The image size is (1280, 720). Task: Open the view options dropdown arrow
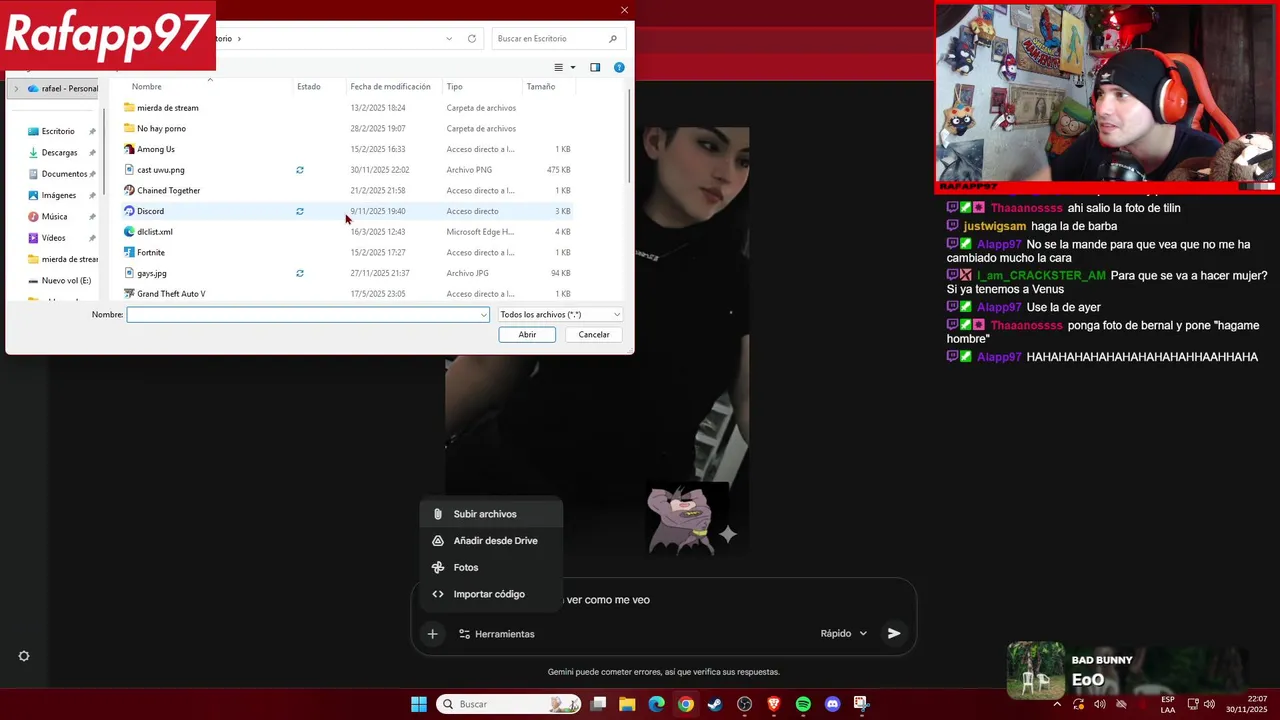573,67
